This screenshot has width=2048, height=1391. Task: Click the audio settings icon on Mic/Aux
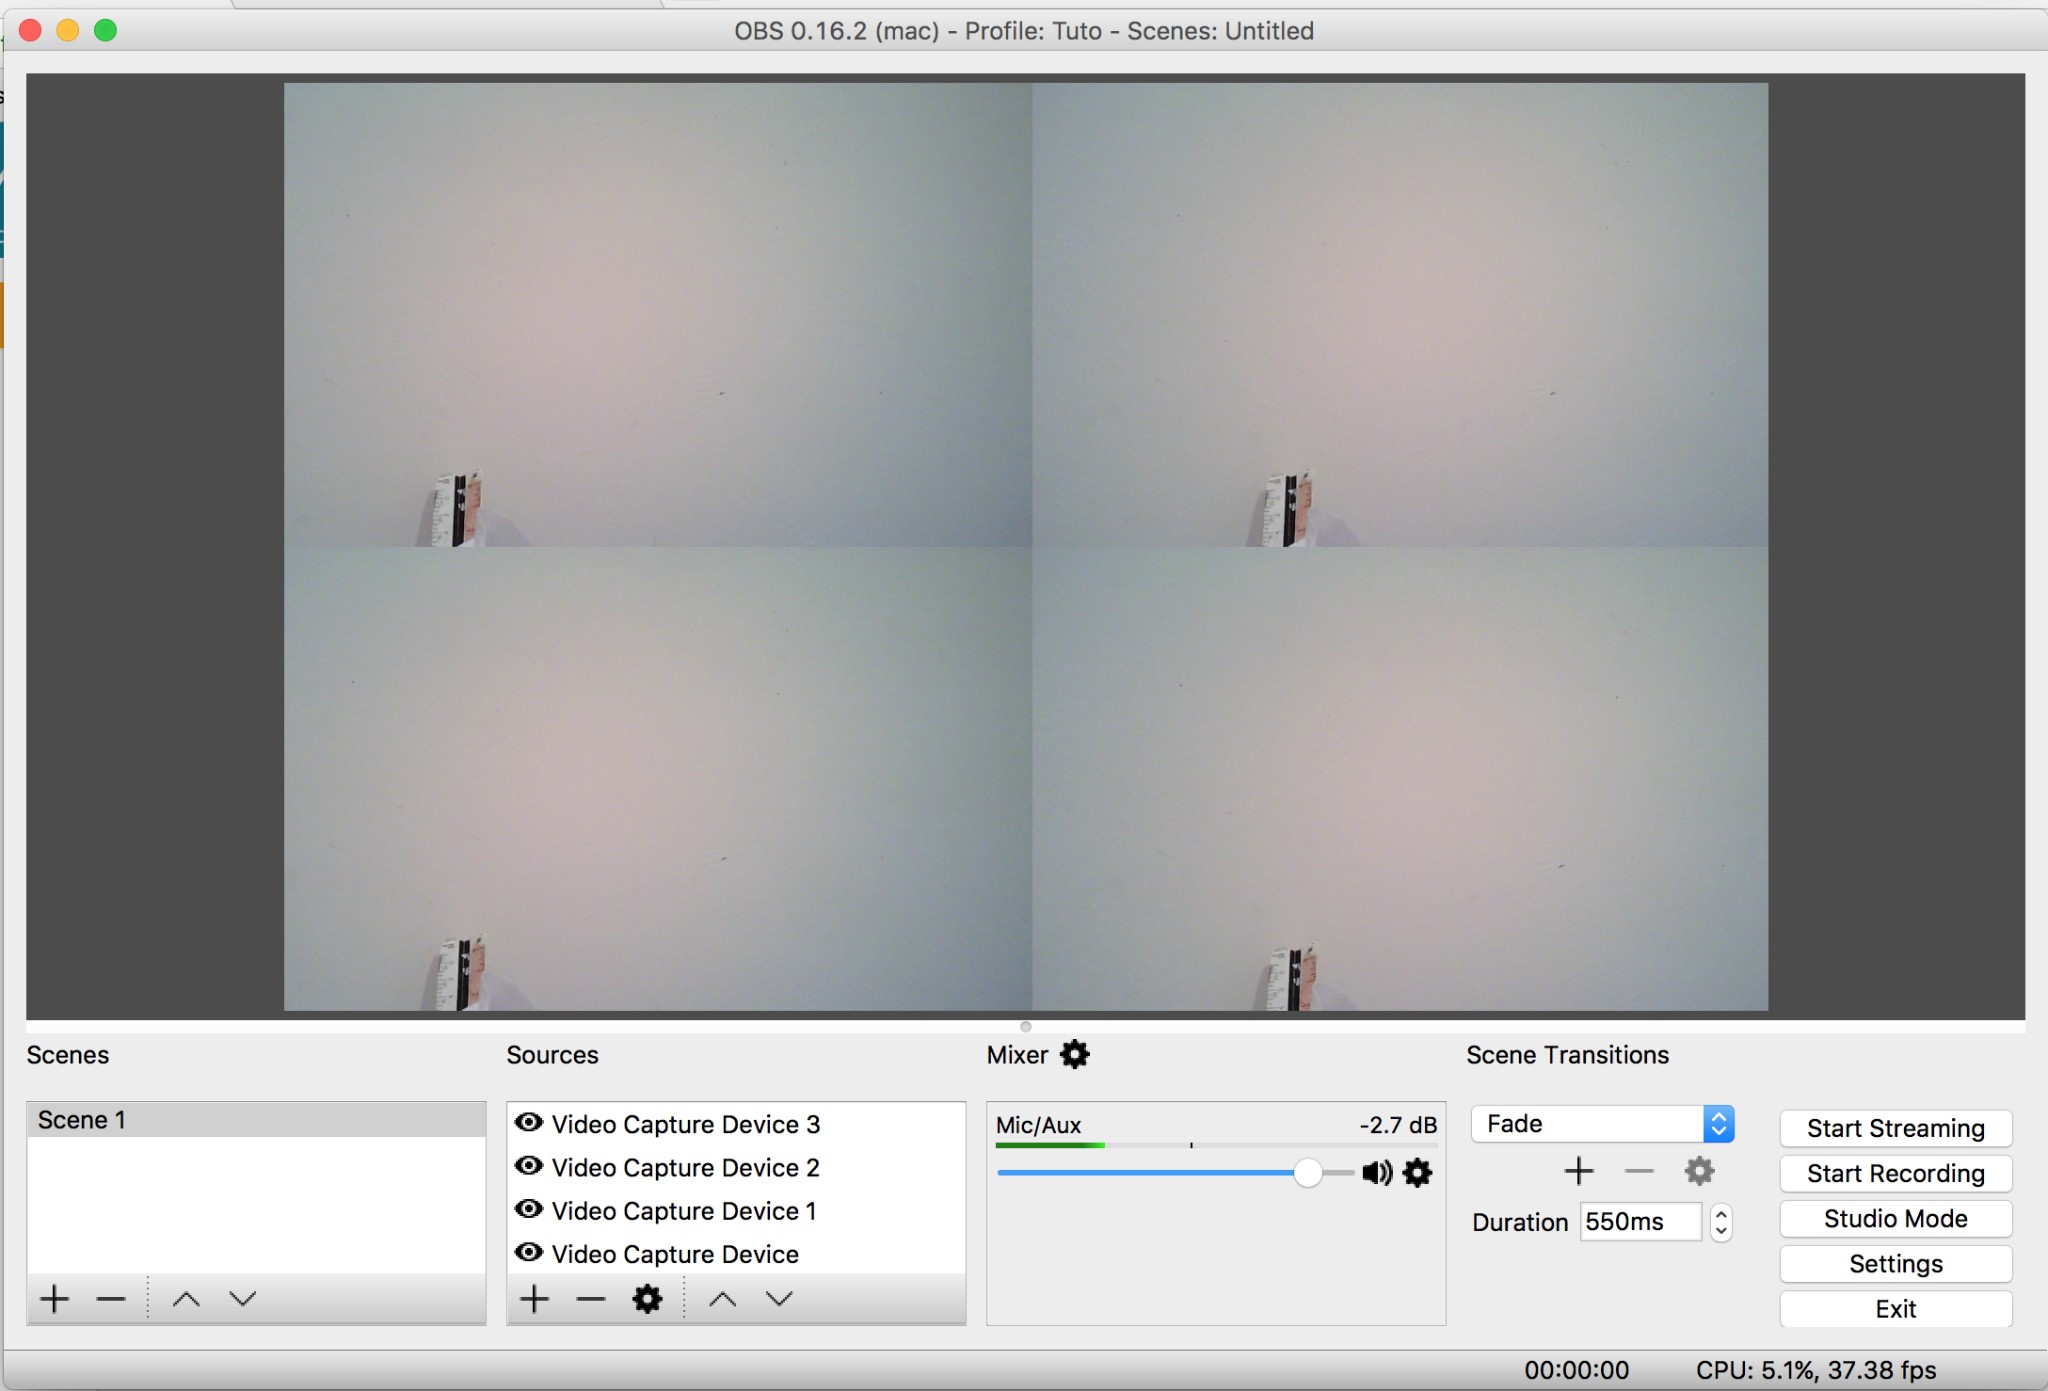pos(1418,1172)
